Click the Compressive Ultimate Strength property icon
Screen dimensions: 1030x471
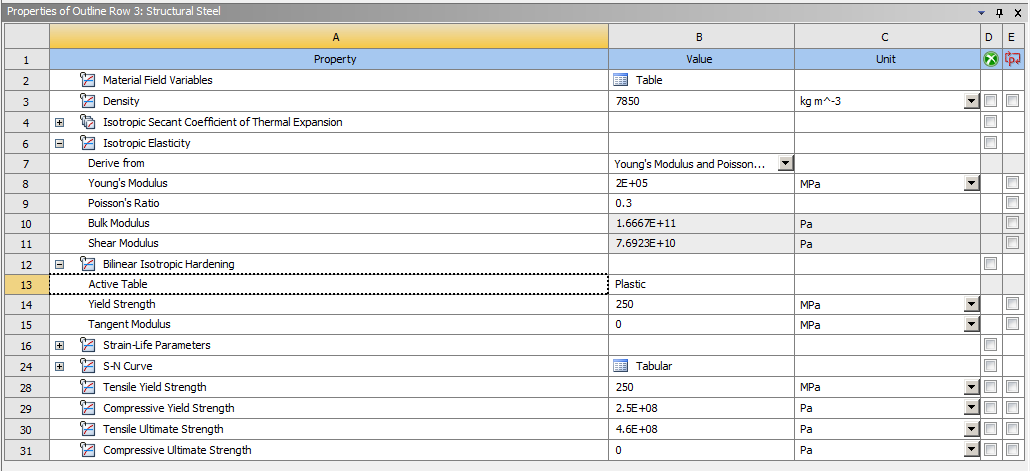click(x=87, y=450)
